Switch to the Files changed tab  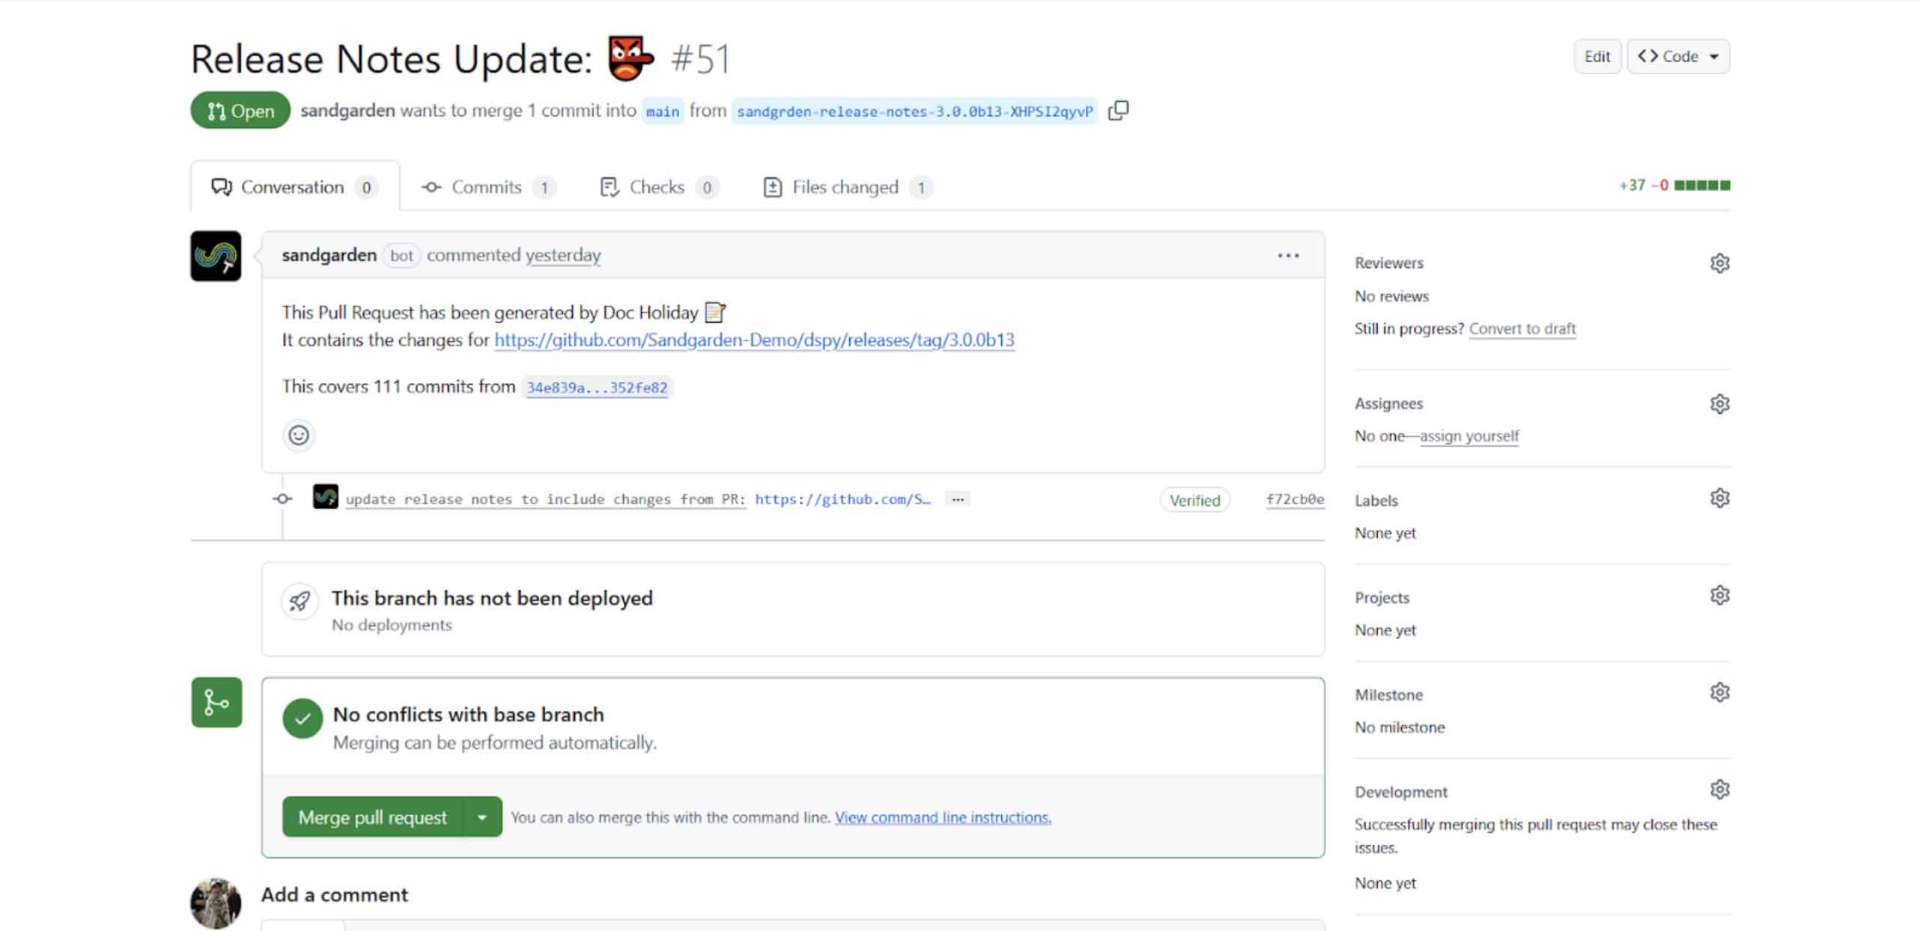[847, 187]
